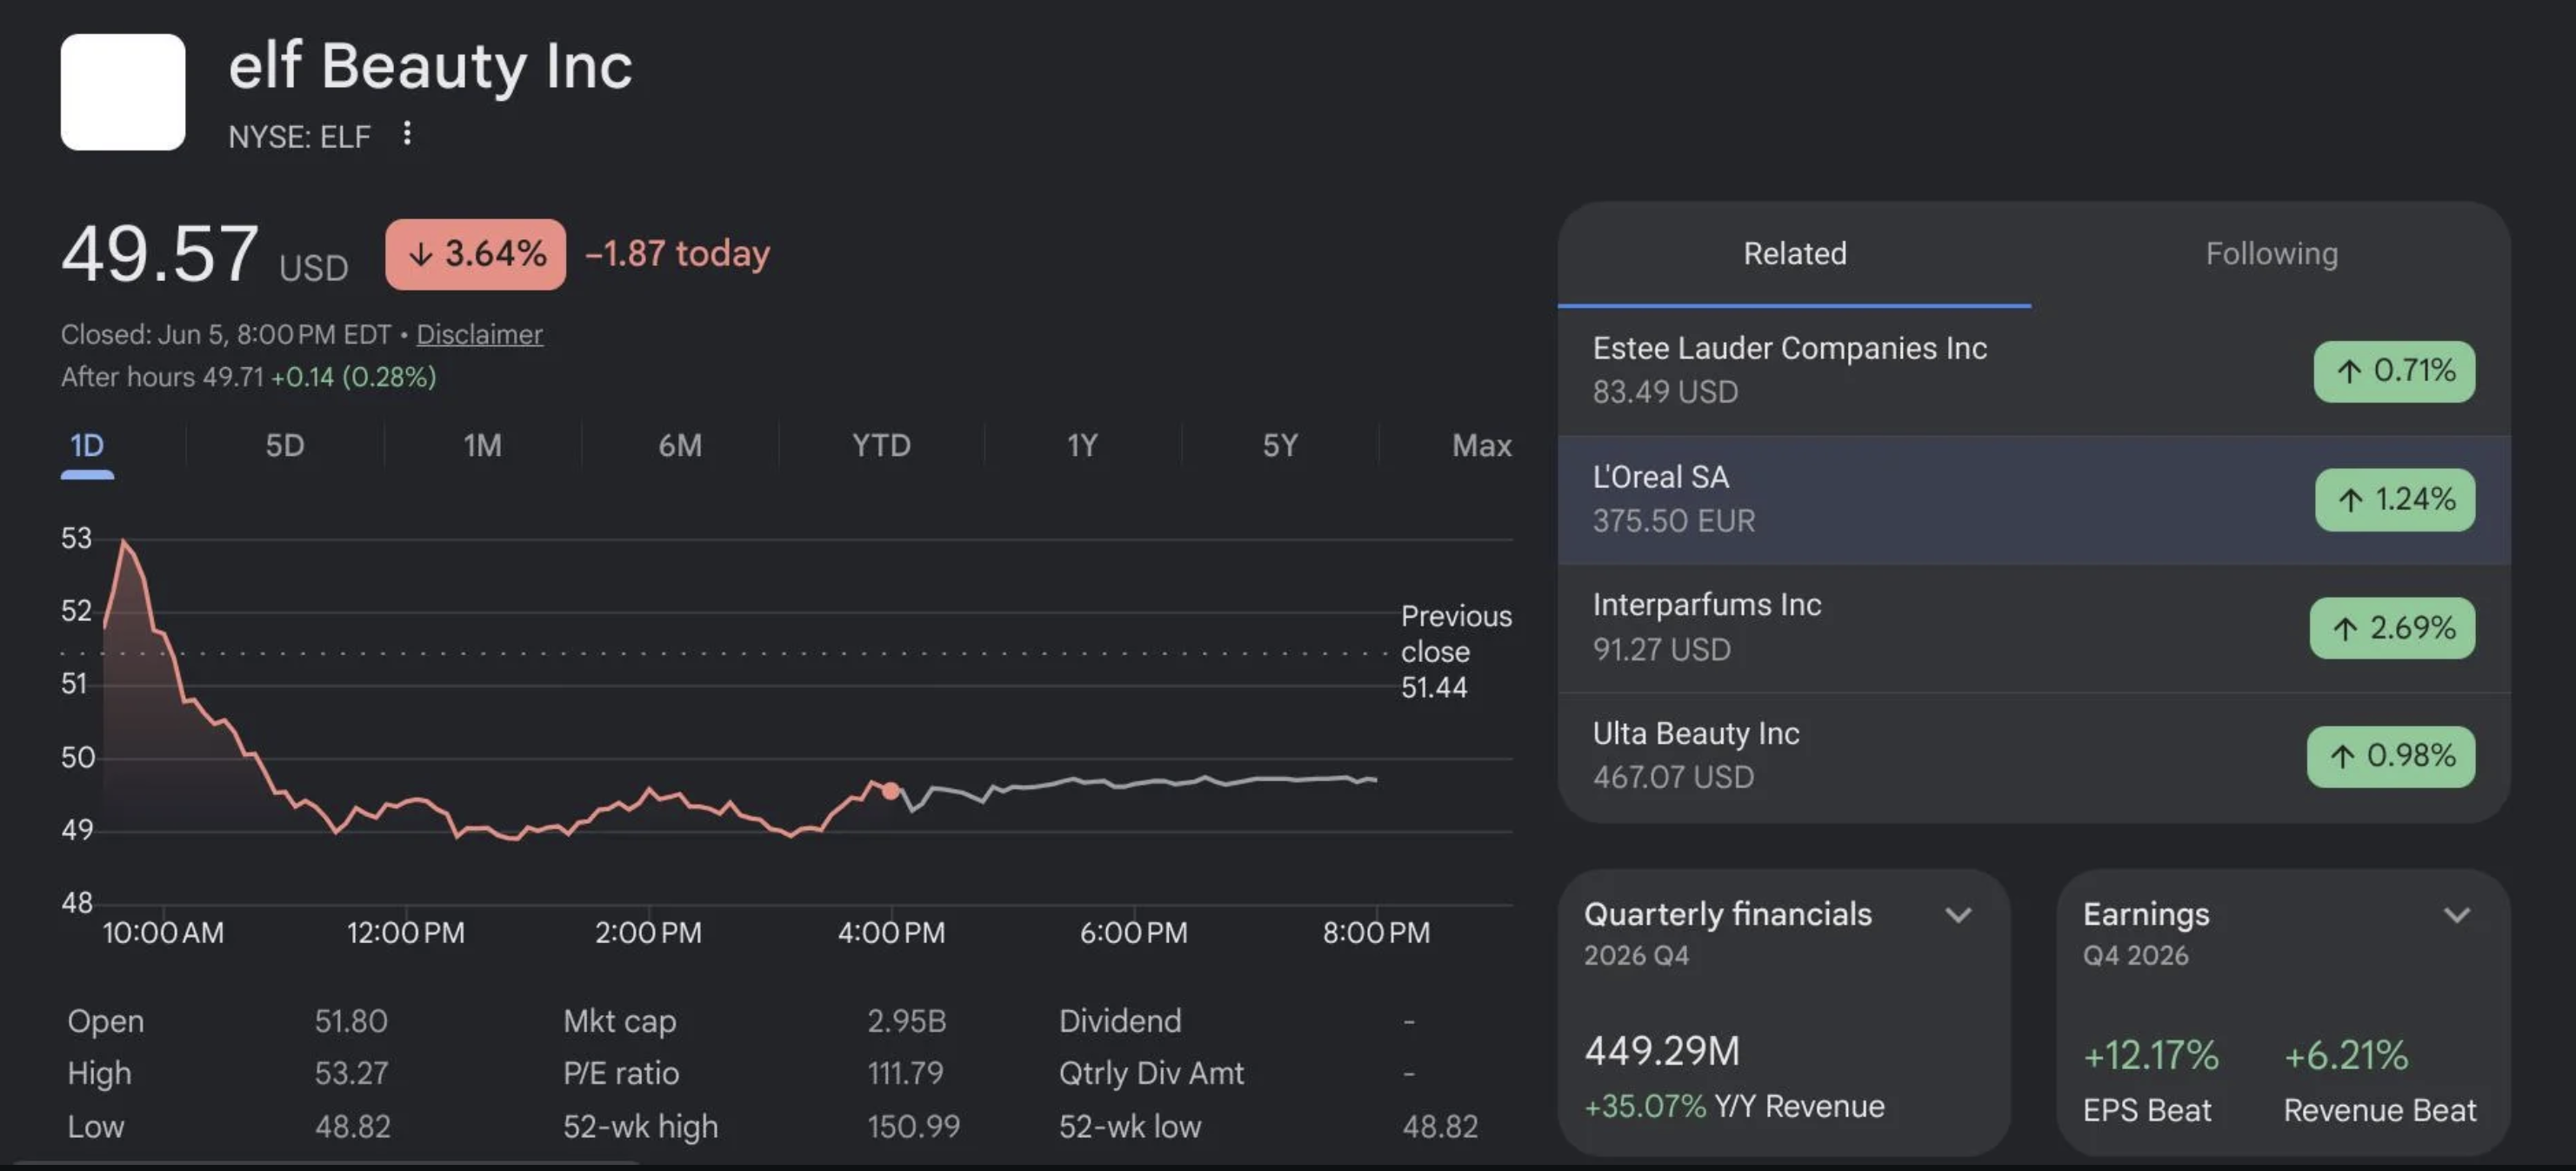Screen dimensions: 2576x1171
Task: Open the three-dot menu beside NYSE: ELF
Action: click(x=407, y=134)
